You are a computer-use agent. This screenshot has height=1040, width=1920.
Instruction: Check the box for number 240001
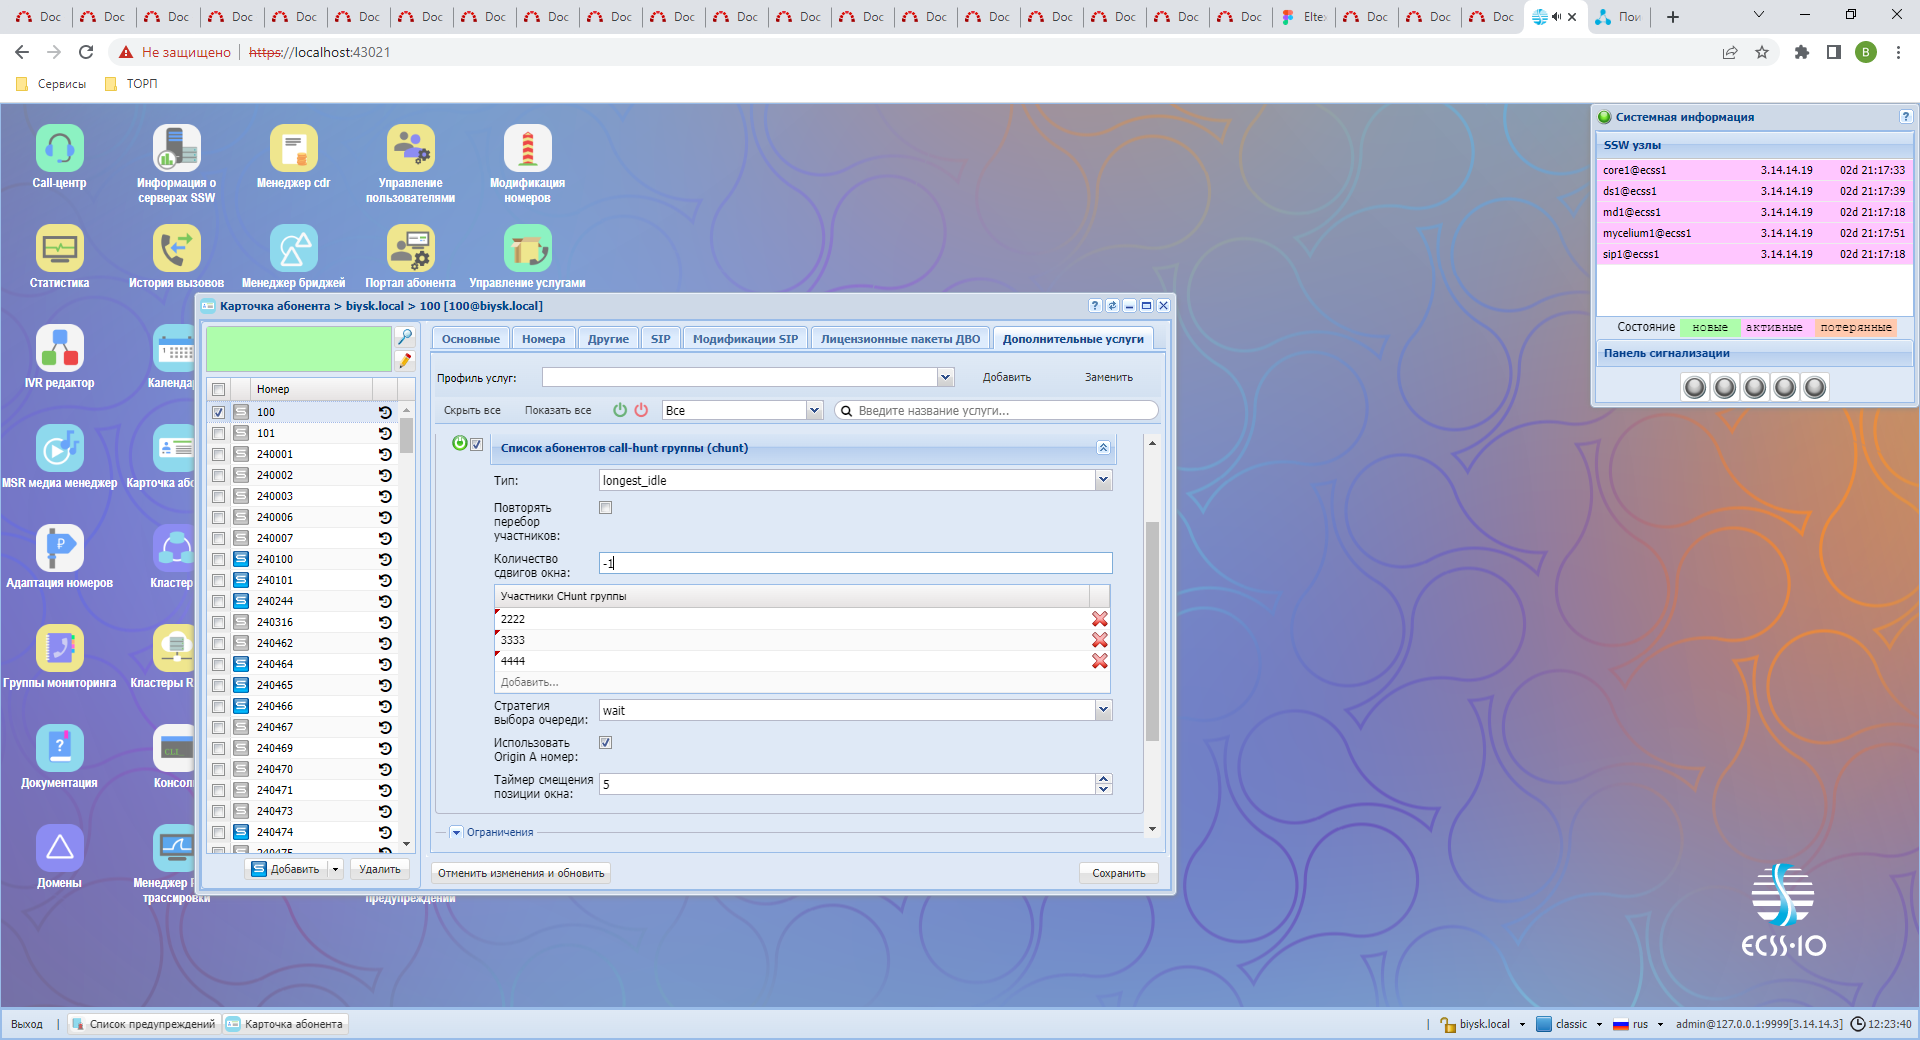pyautogui.click(x=218, y=454)
